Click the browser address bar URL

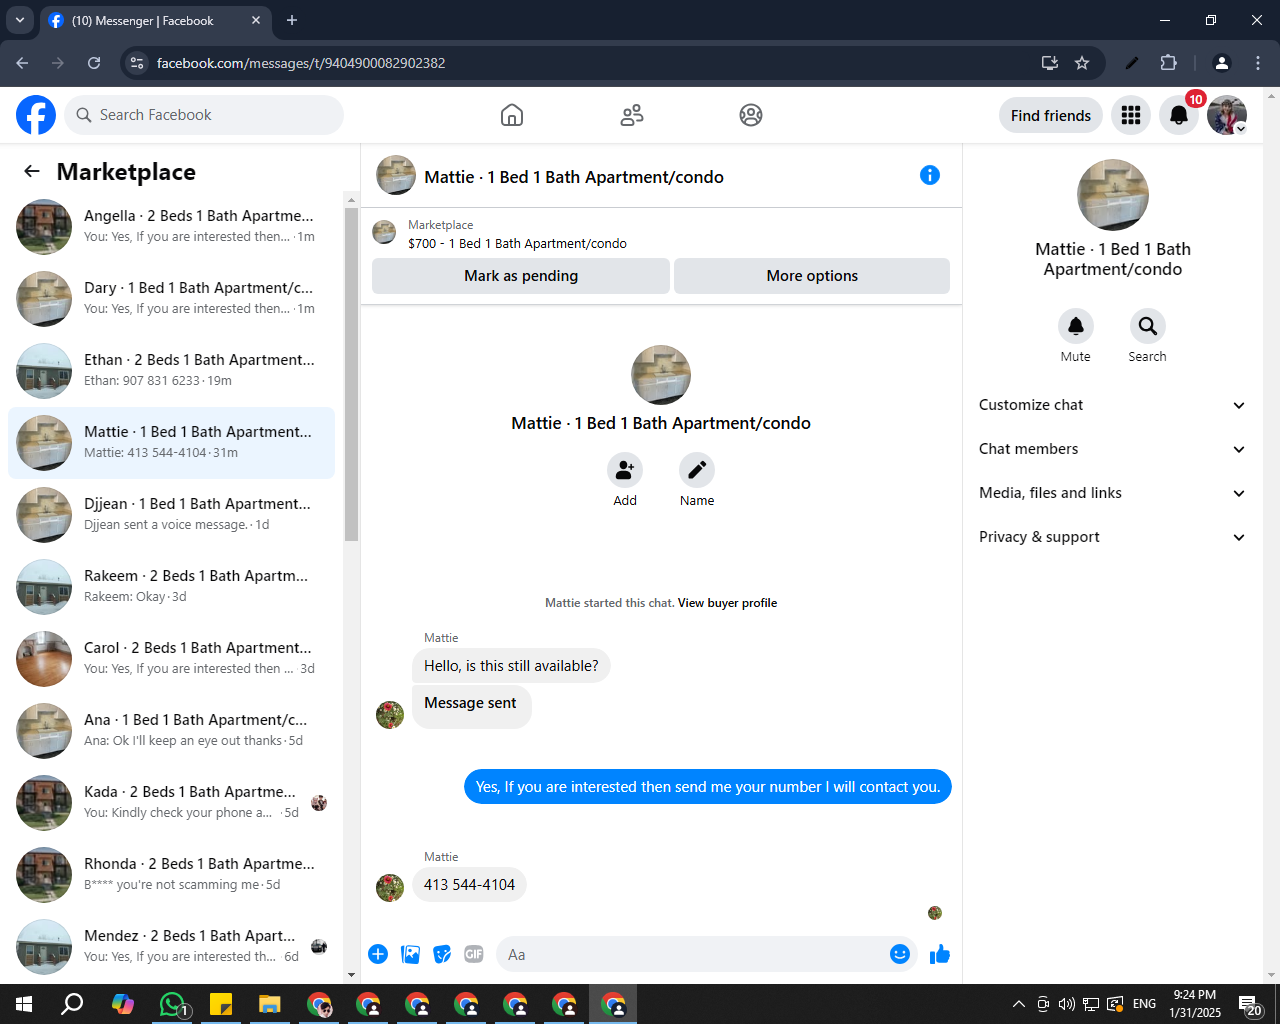(x=301, y=63)
